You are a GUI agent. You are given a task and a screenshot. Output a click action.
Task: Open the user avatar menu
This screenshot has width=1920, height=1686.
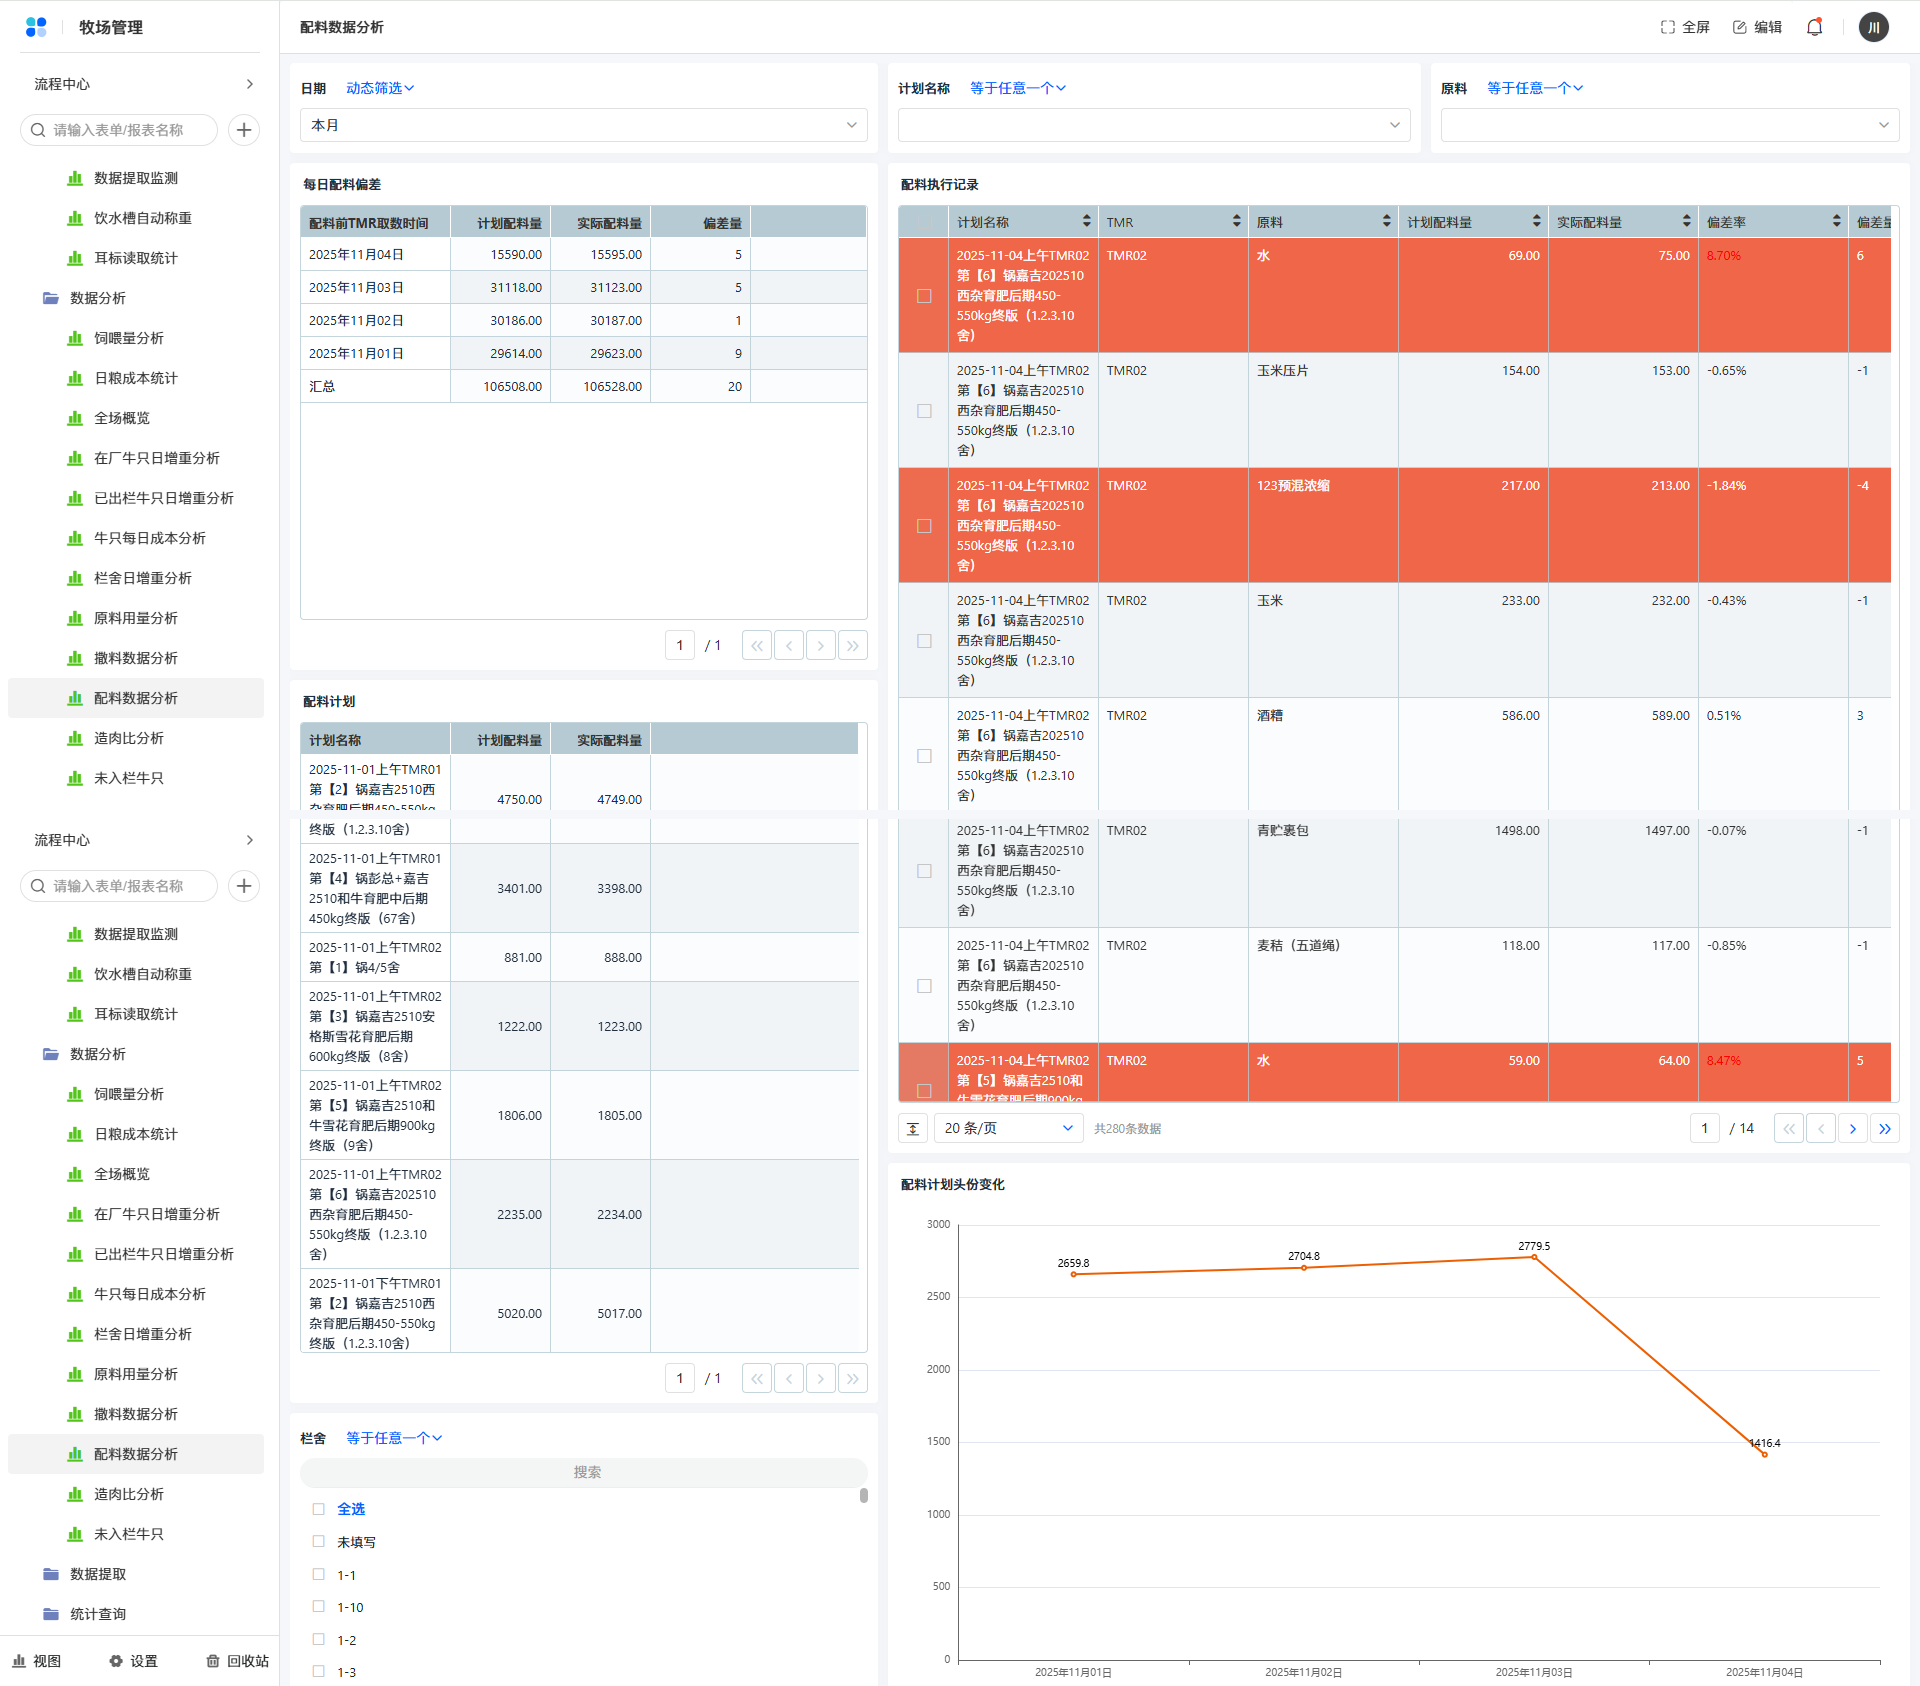point(1873,27)
